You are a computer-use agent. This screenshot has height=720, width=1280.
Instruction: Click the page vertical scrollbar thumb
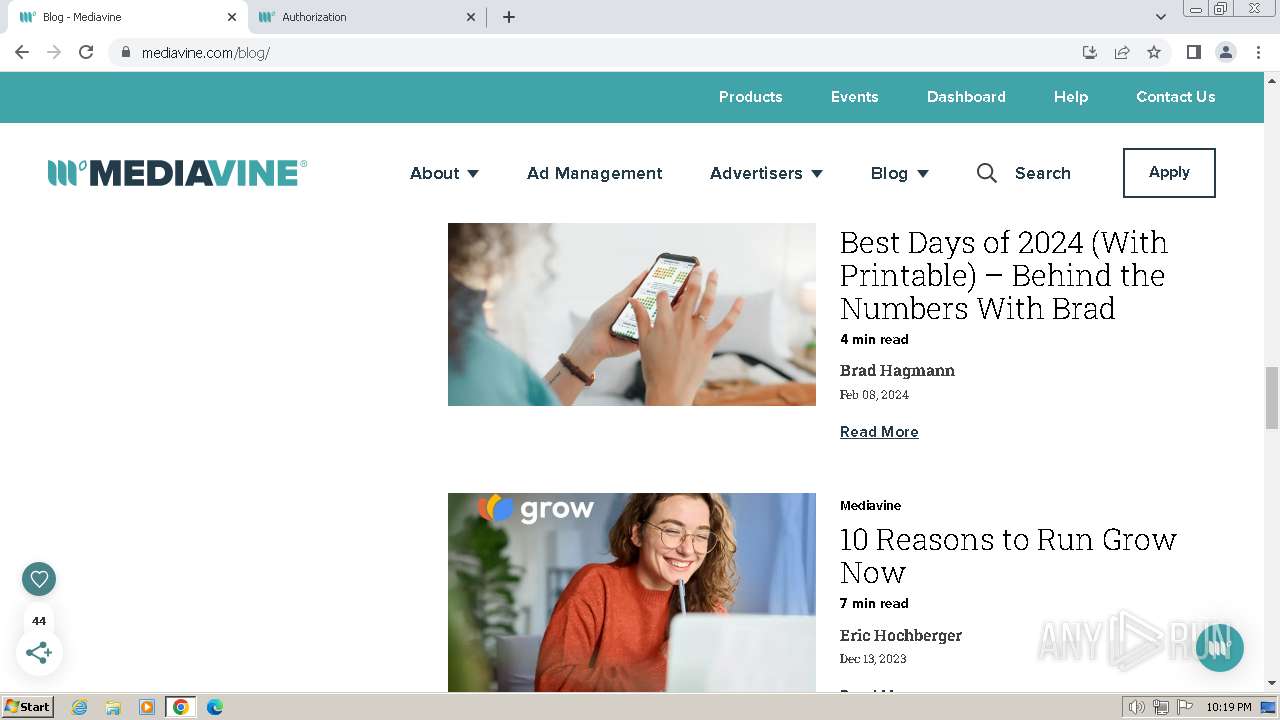coord(1272,397)
